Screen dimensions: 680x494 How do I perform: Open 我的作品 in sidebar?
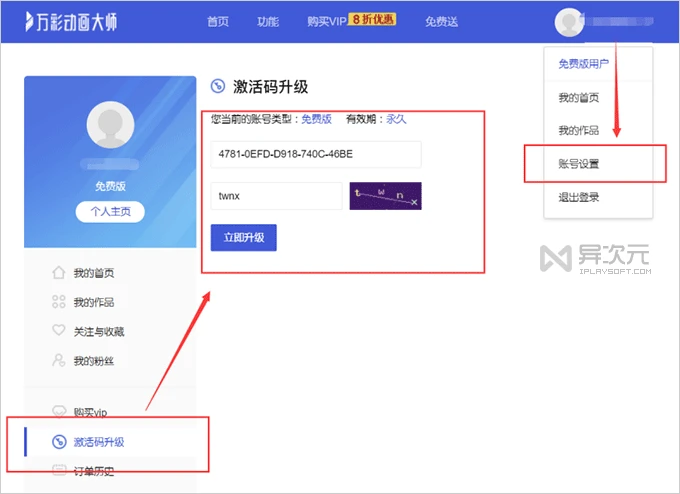pyautogui.click(x=94, y=302)
